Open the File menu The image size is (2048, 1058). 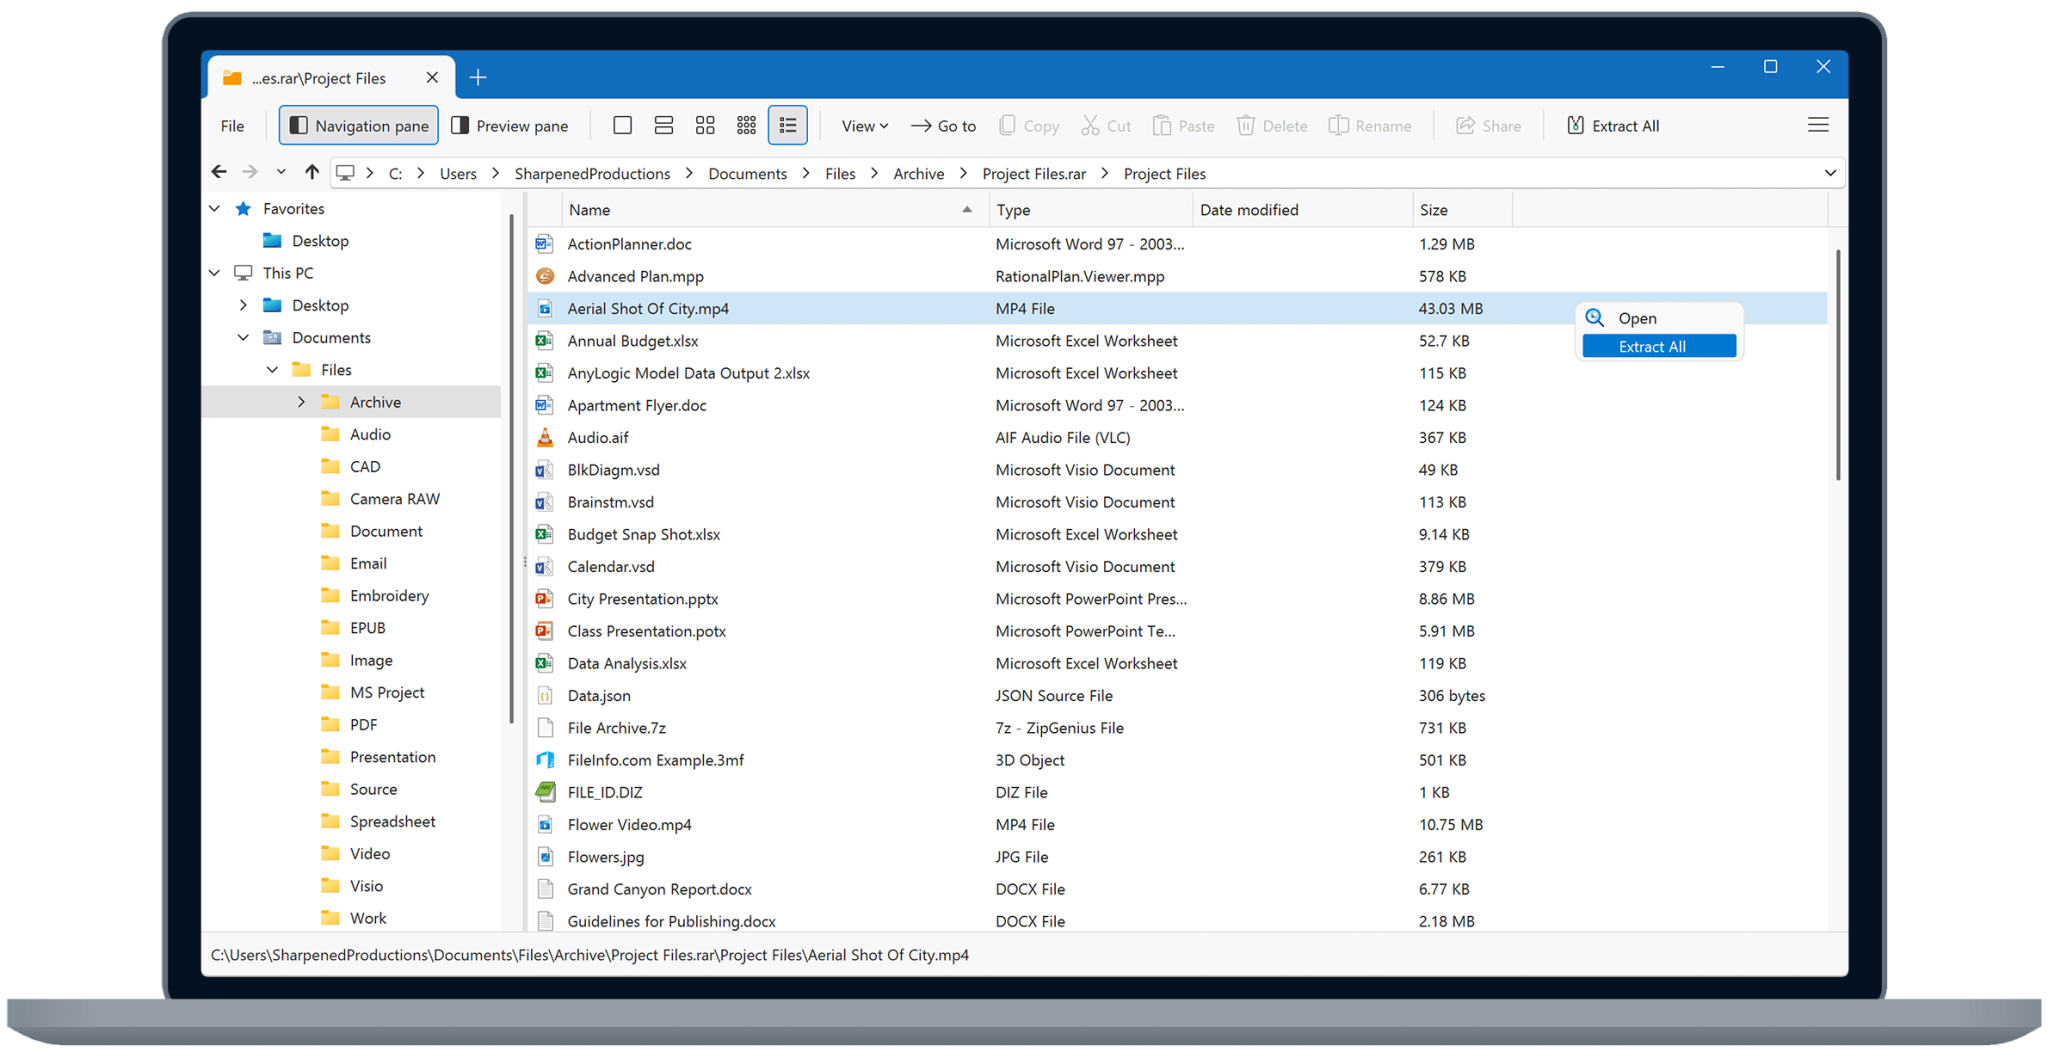[231, 125]
